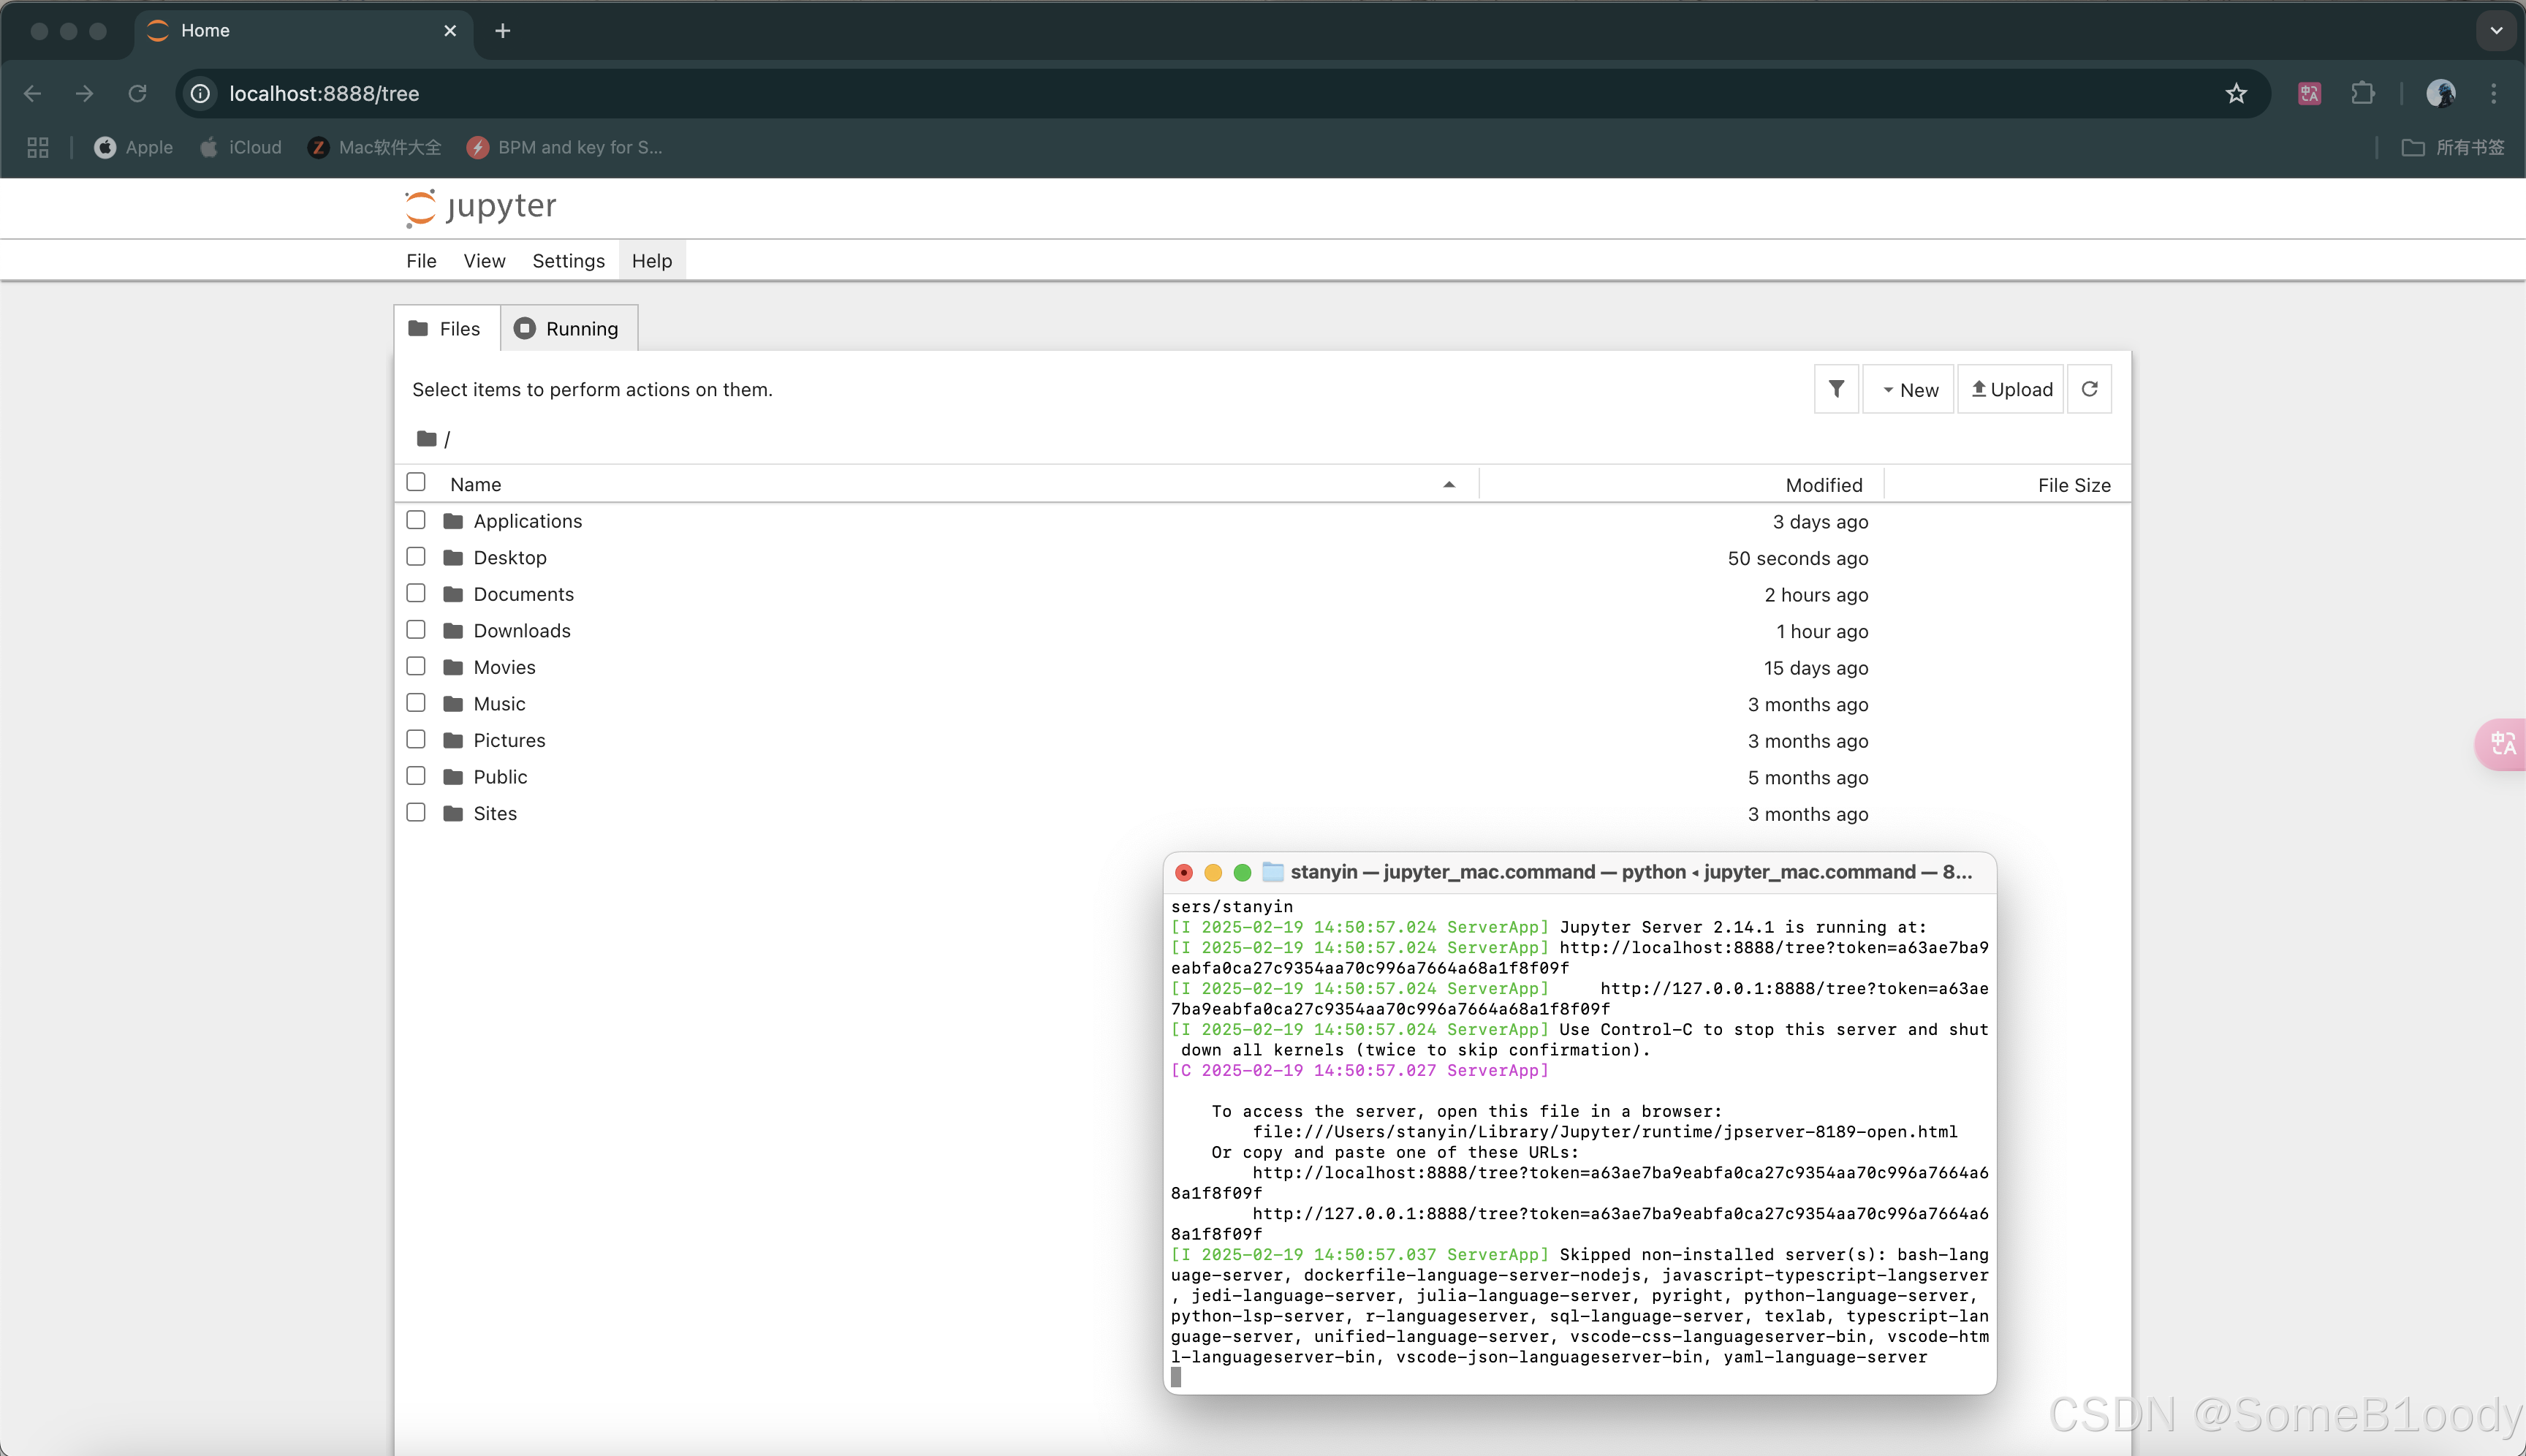
Task: Open the Chrome profile avatar
Action: click(x=2440, y=93)
